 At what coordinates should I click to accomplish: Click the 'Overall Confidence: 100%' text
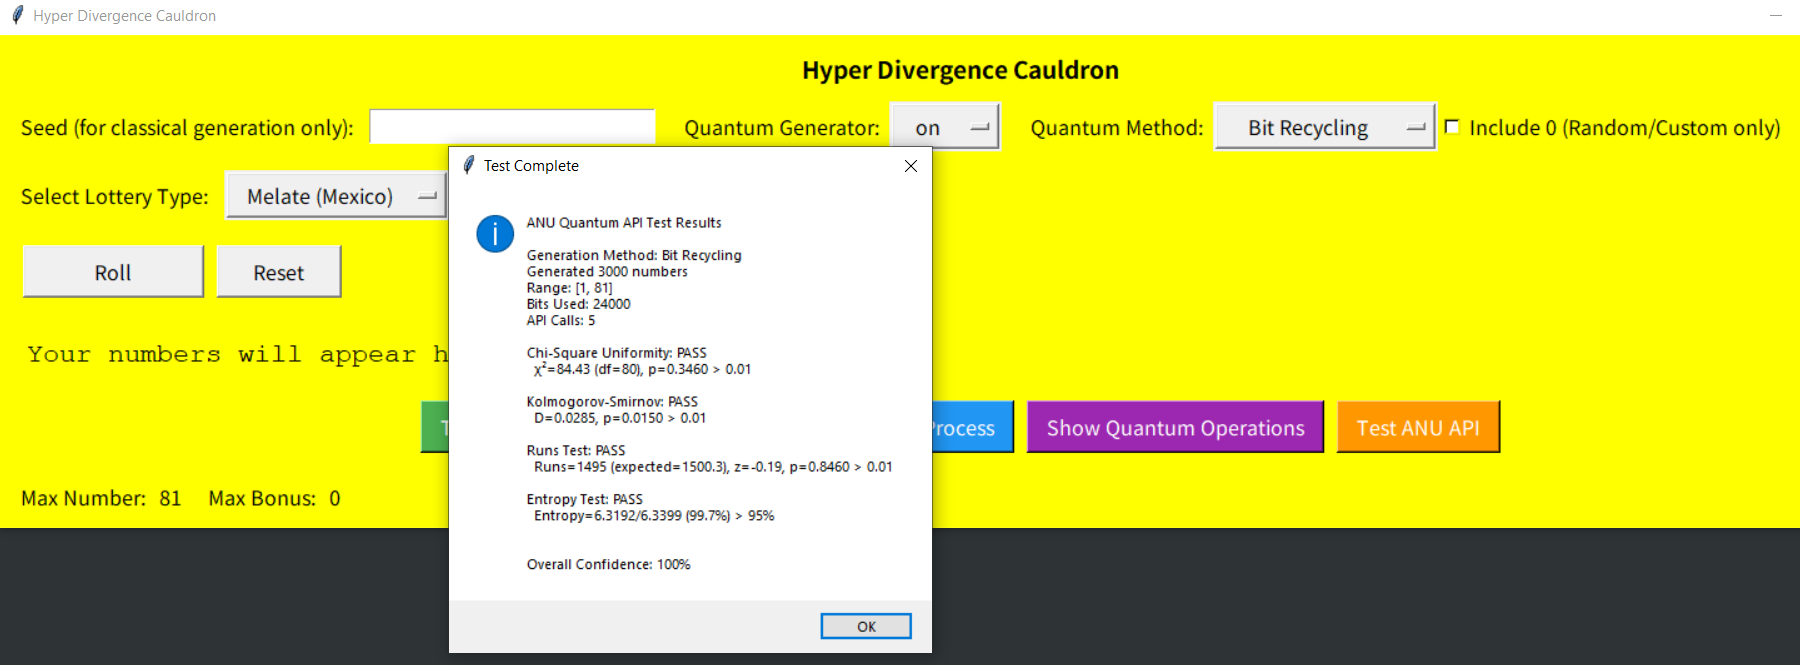[608, 564]
